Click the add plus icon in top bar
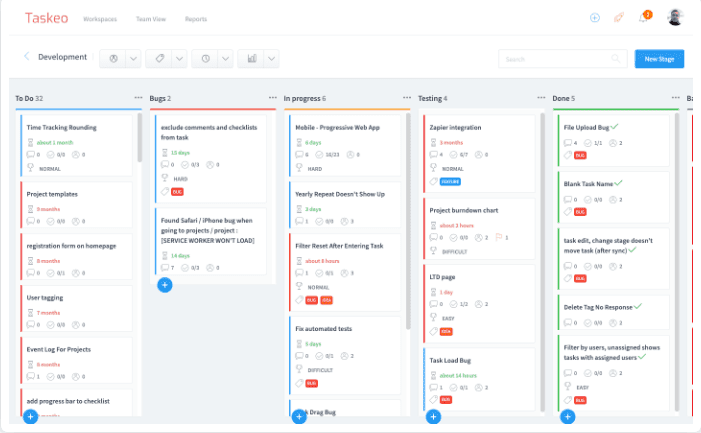Viewport: 701px width, 433px height. pyautogui.click(x=595, y=18)
